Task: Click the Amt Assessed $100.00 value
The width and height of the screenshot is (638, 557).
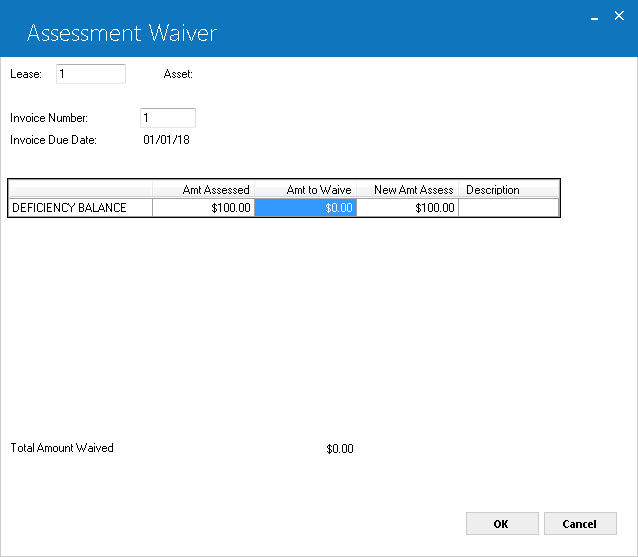Action: 203,208
